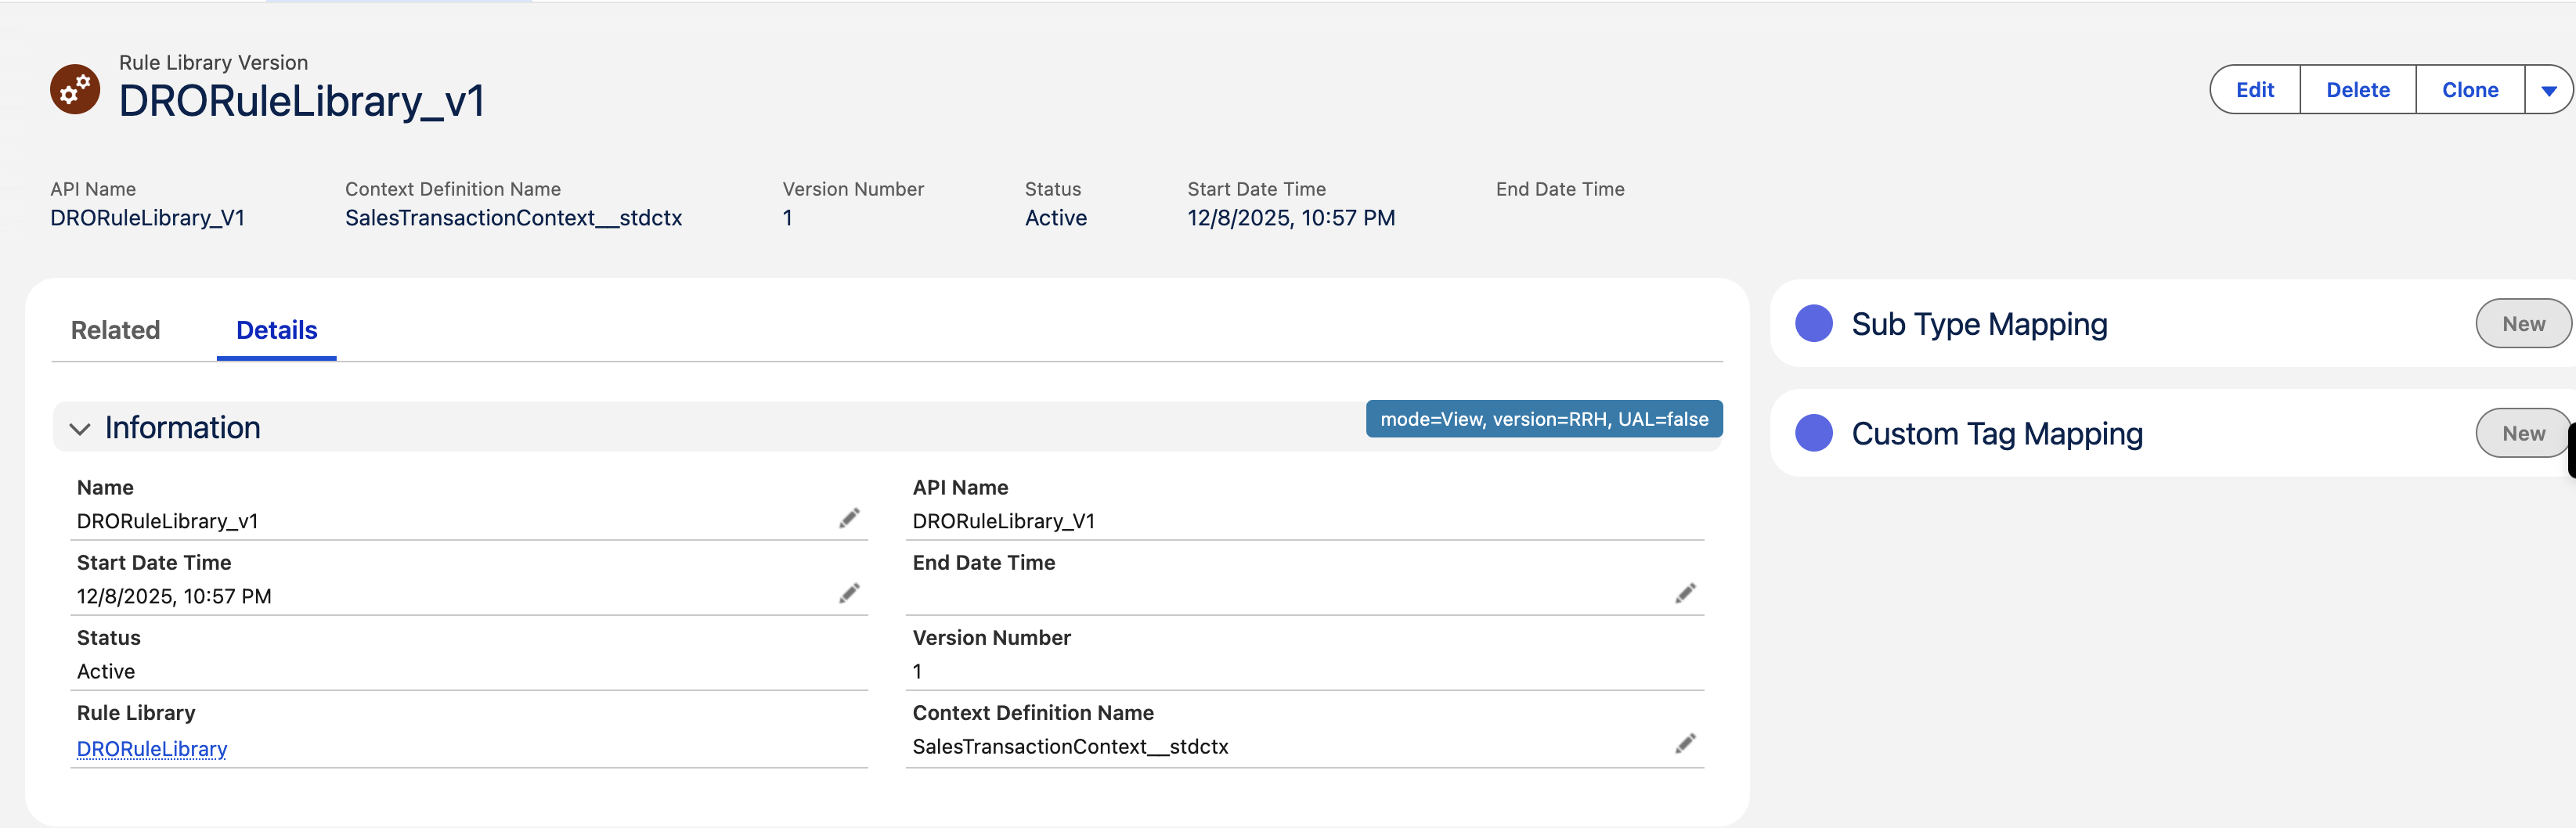Create New Sub Type Mapping

click(2523, 324)
